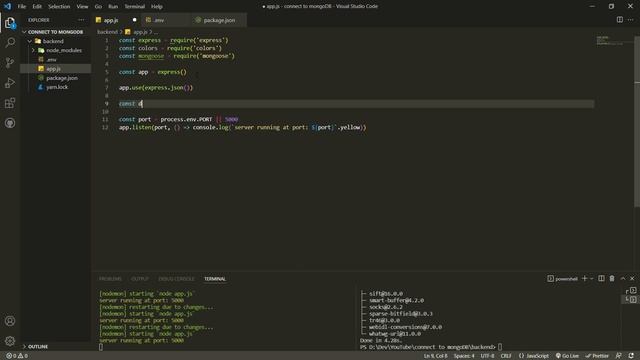Open the Help menu
Screen dimensions: 640x360
click(157, 6)
